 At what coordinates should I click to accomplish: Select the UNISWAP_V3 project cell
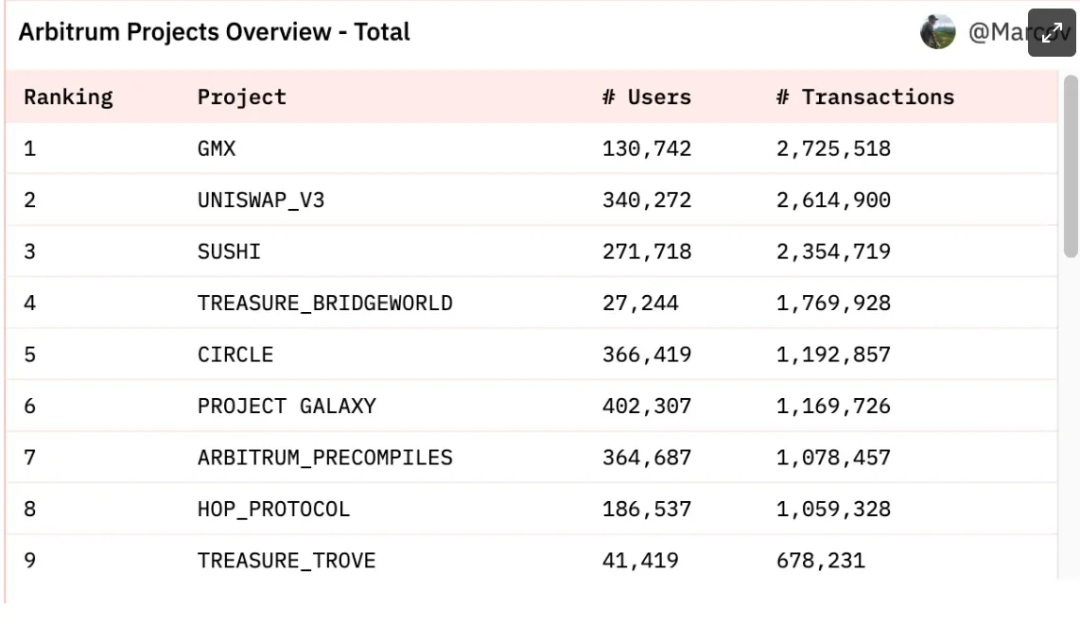[260, 200]
